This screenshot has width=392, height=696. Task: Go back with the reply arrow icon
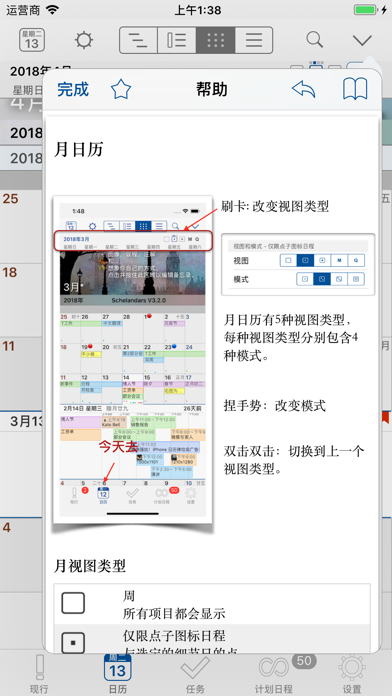coord(304,89)
